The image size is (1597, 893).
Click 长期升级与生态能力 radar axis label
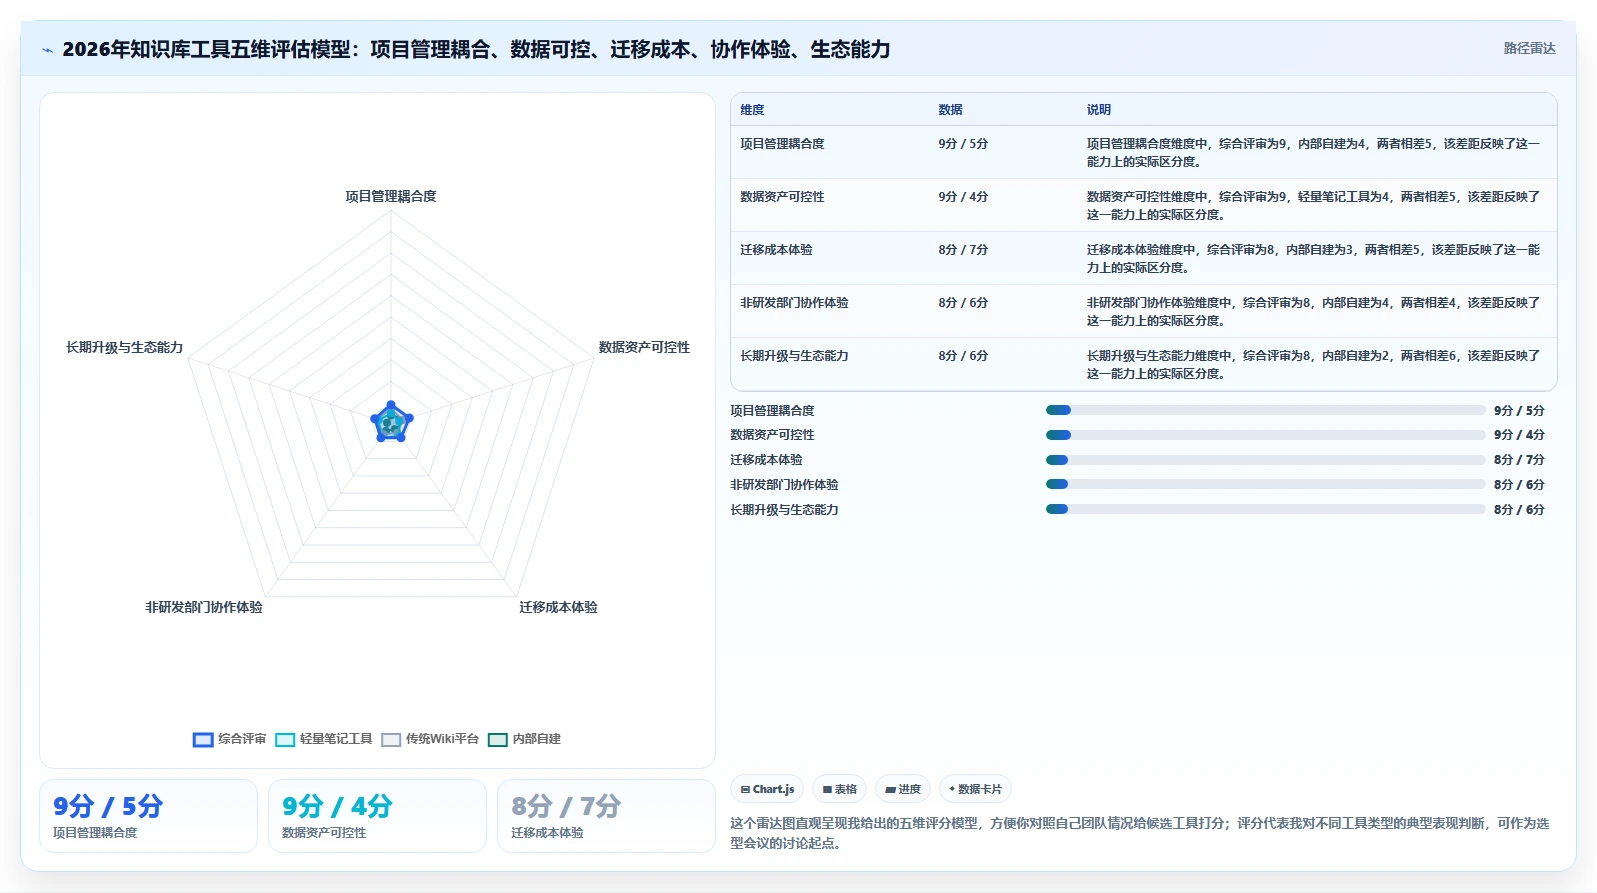tap(125, 347)
